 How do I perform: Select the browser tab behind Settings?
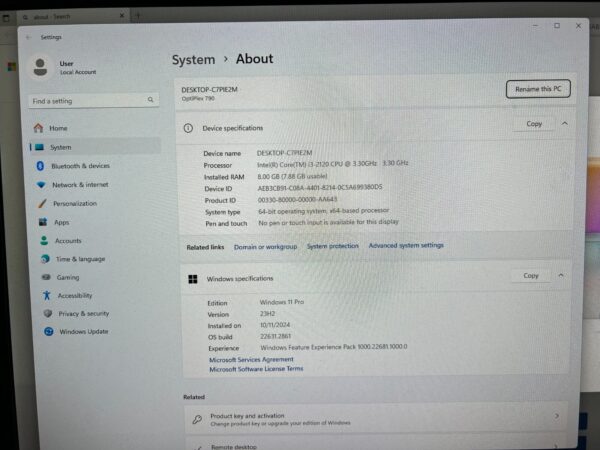click(x=73, y=16)
